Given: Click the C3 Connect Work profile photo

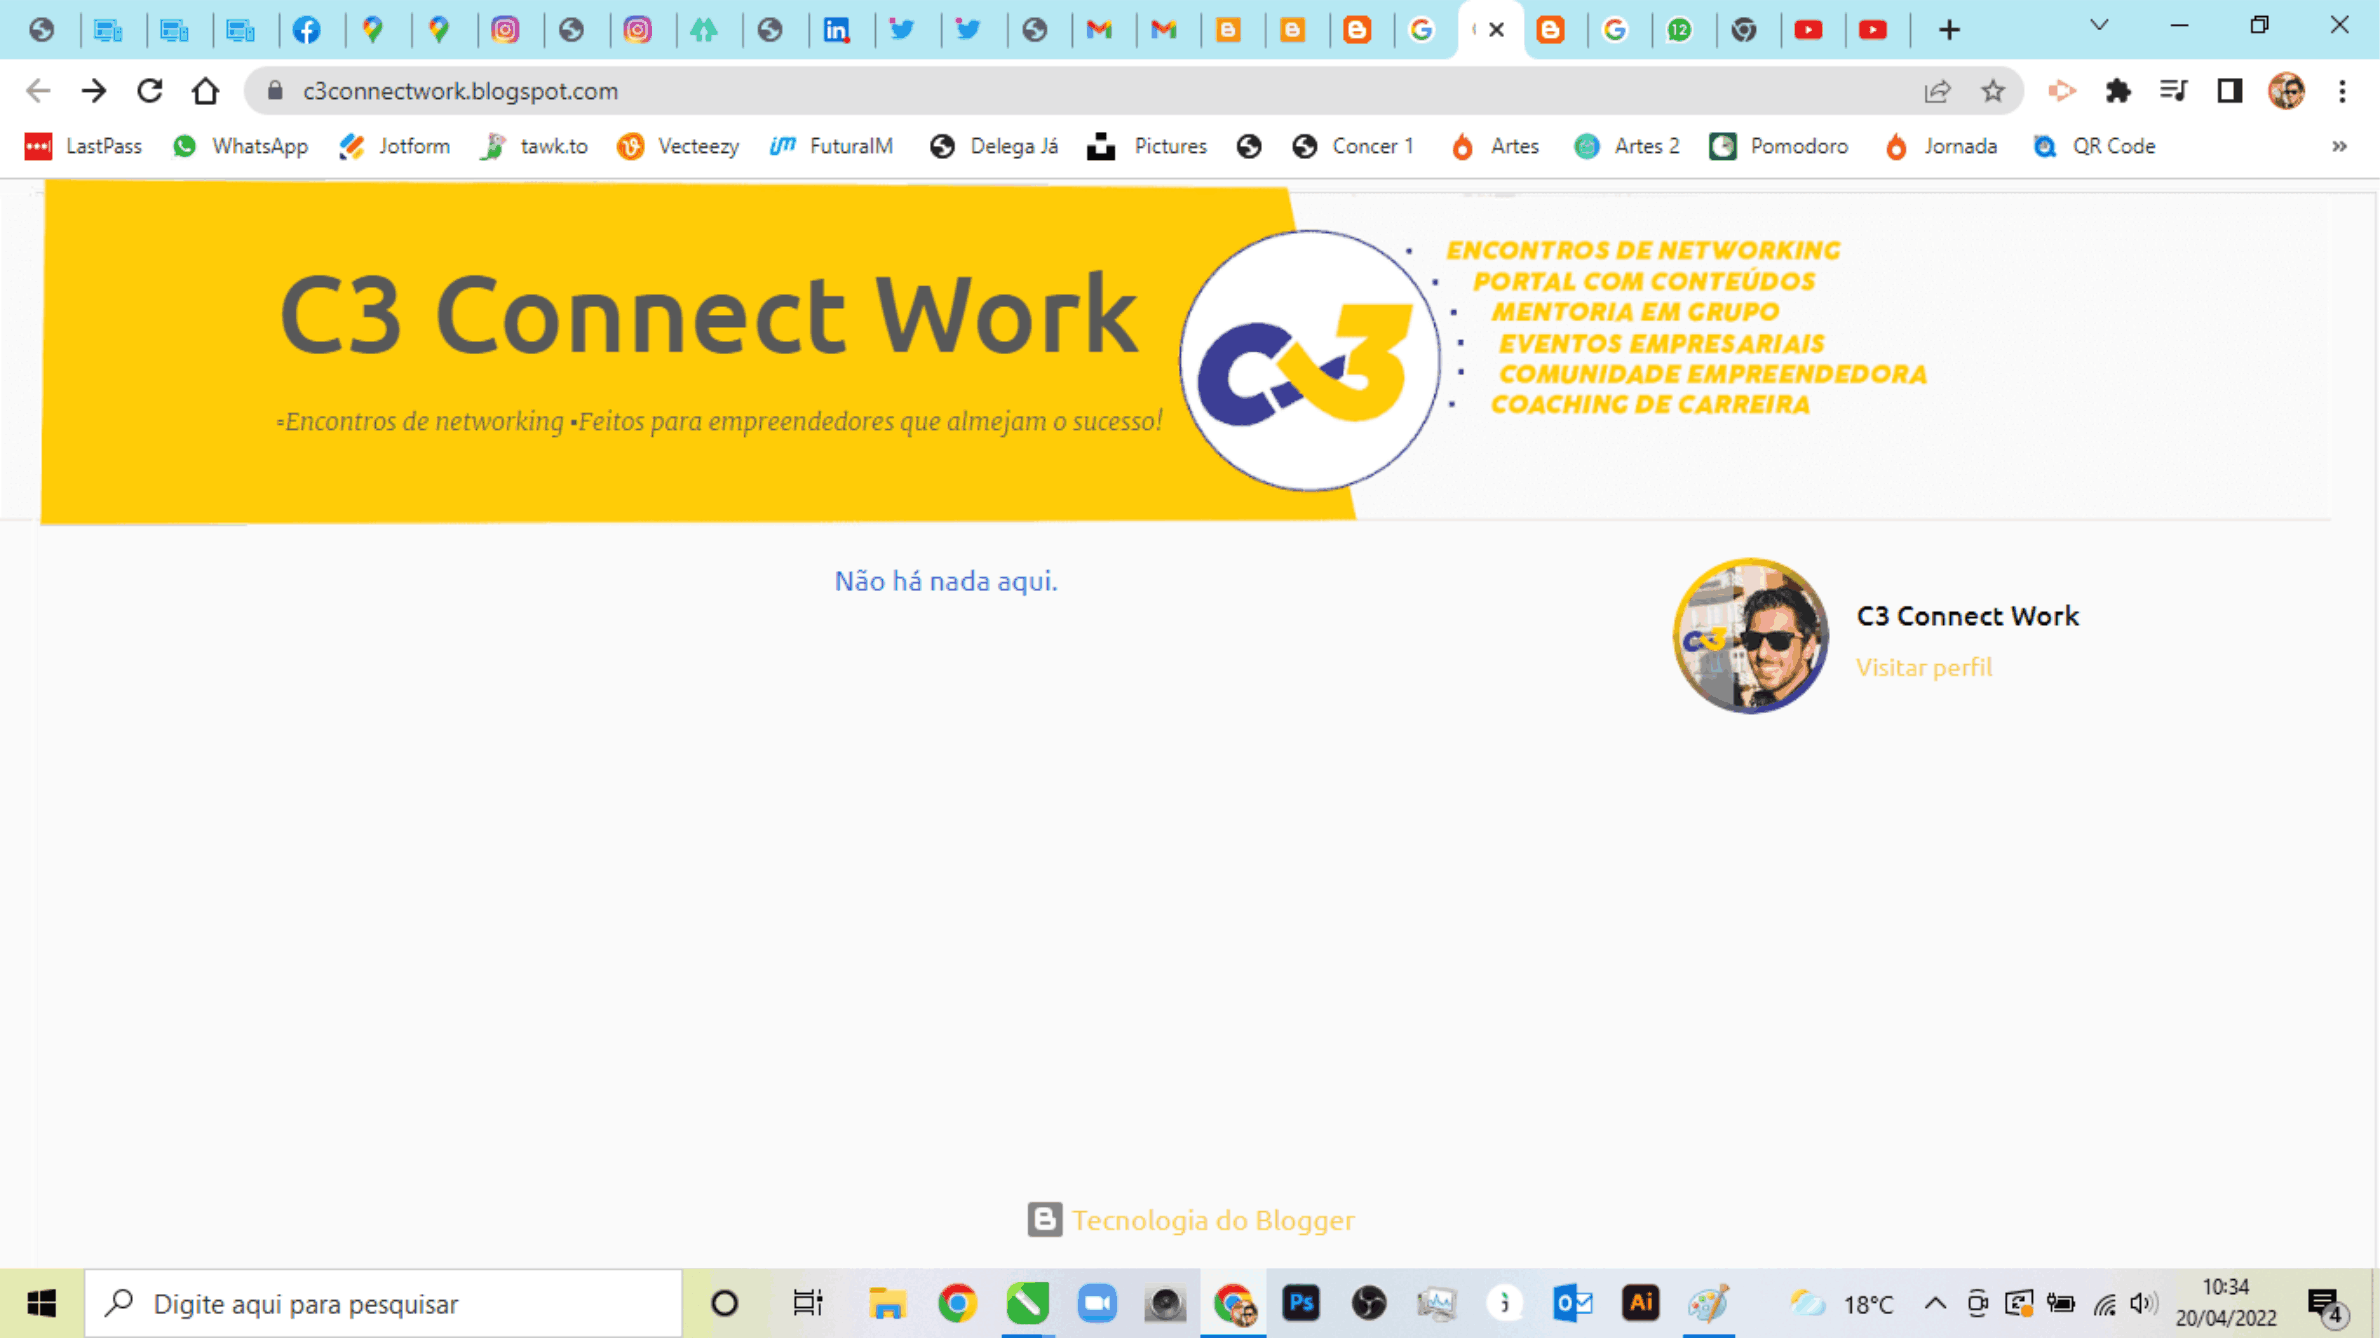Looking at the screenshot, I should coord(1750,636).
